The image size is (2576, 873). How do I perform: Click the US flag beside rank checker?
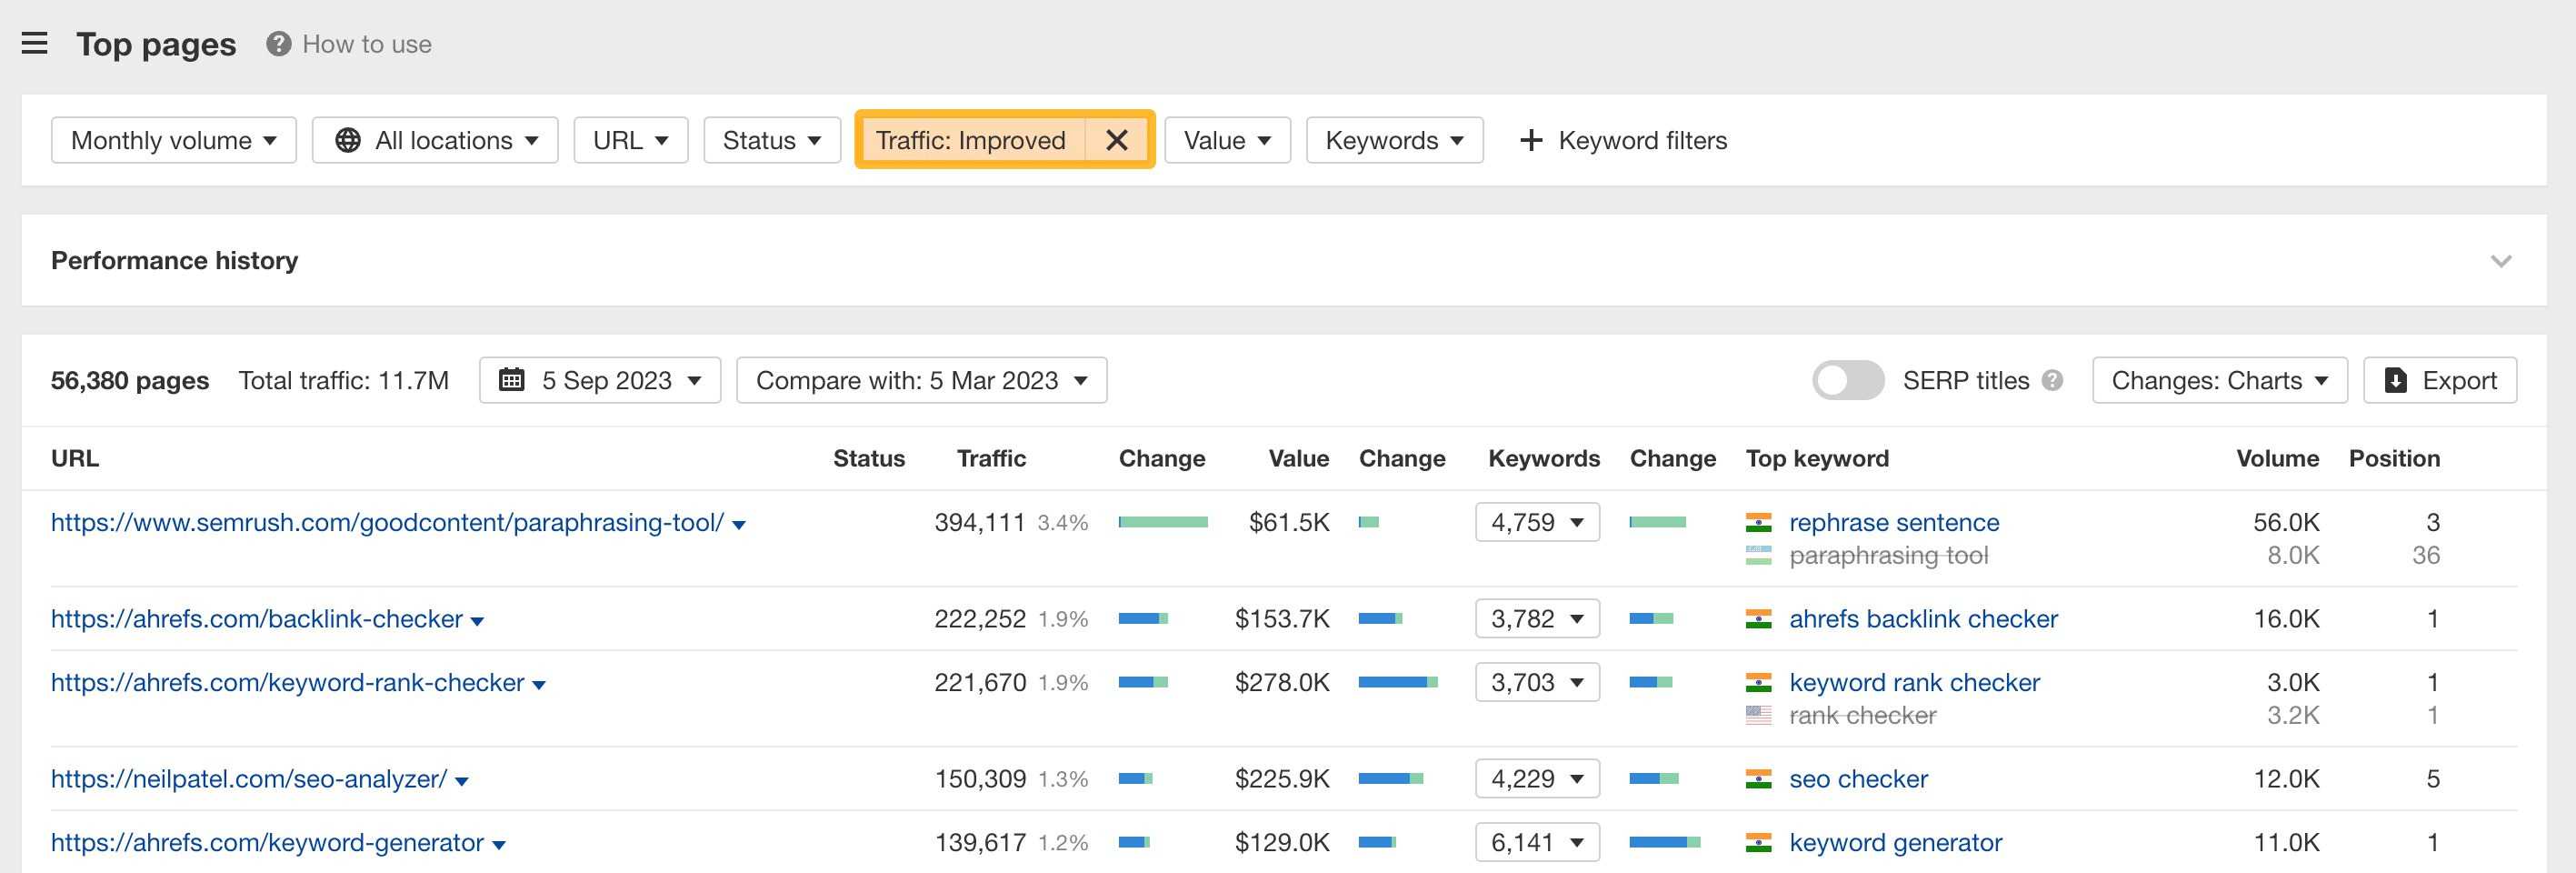1758,714
